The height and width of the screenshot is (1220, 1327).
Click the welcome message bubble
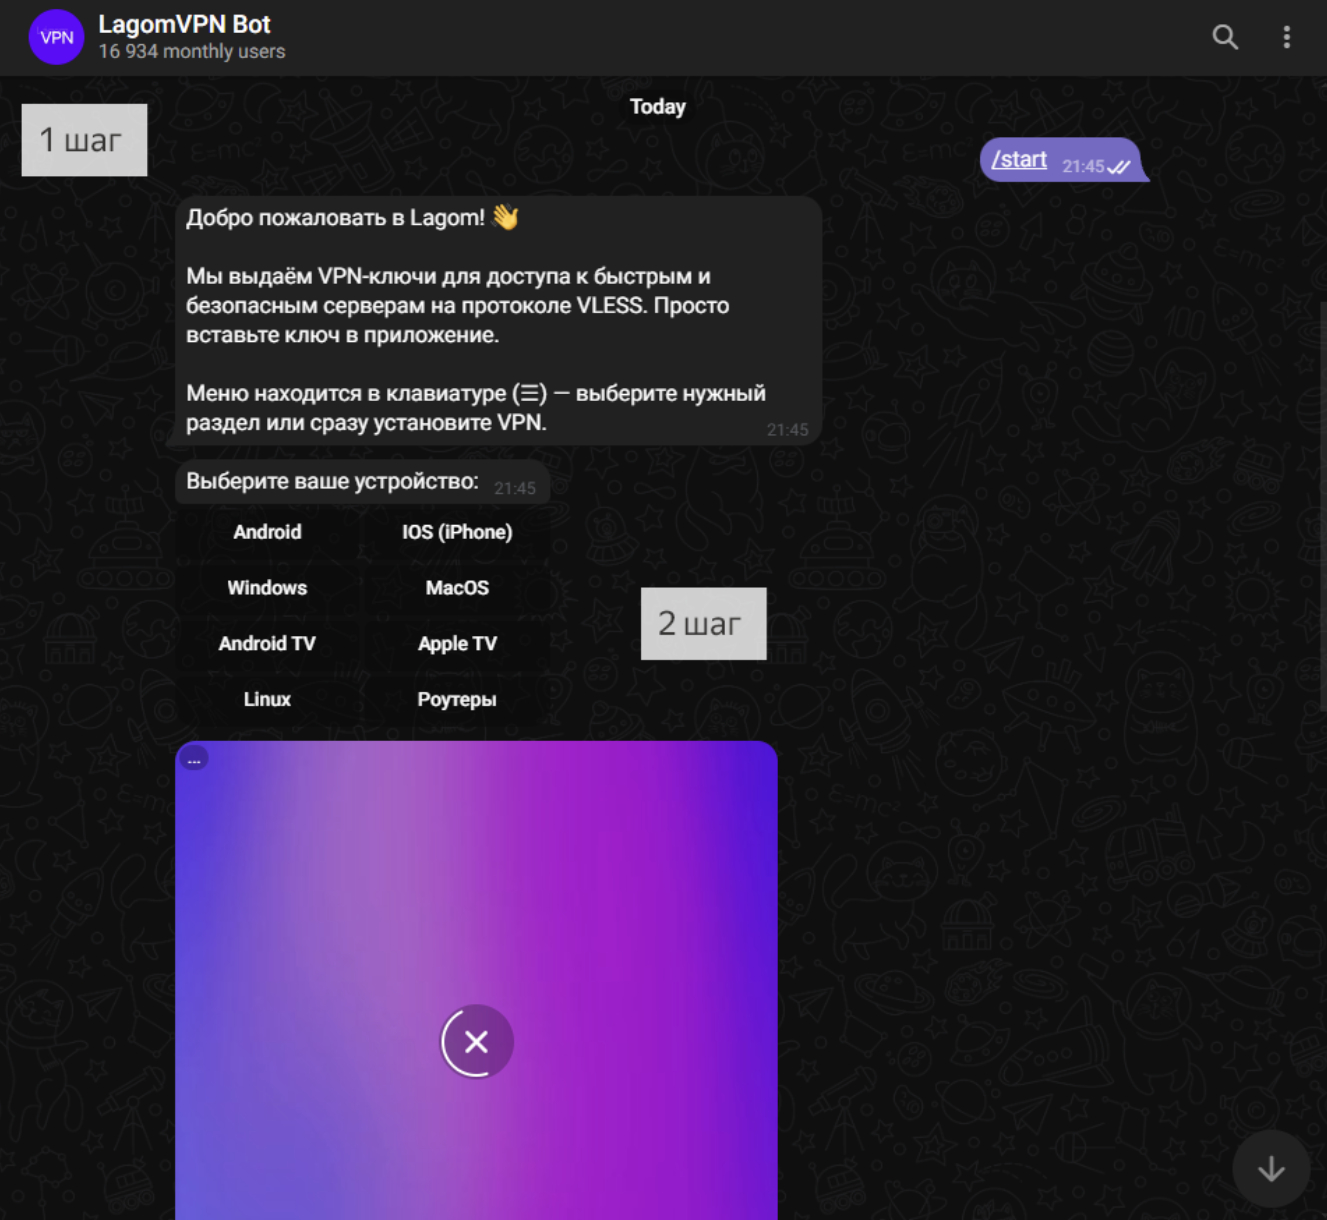pos(498,320)
